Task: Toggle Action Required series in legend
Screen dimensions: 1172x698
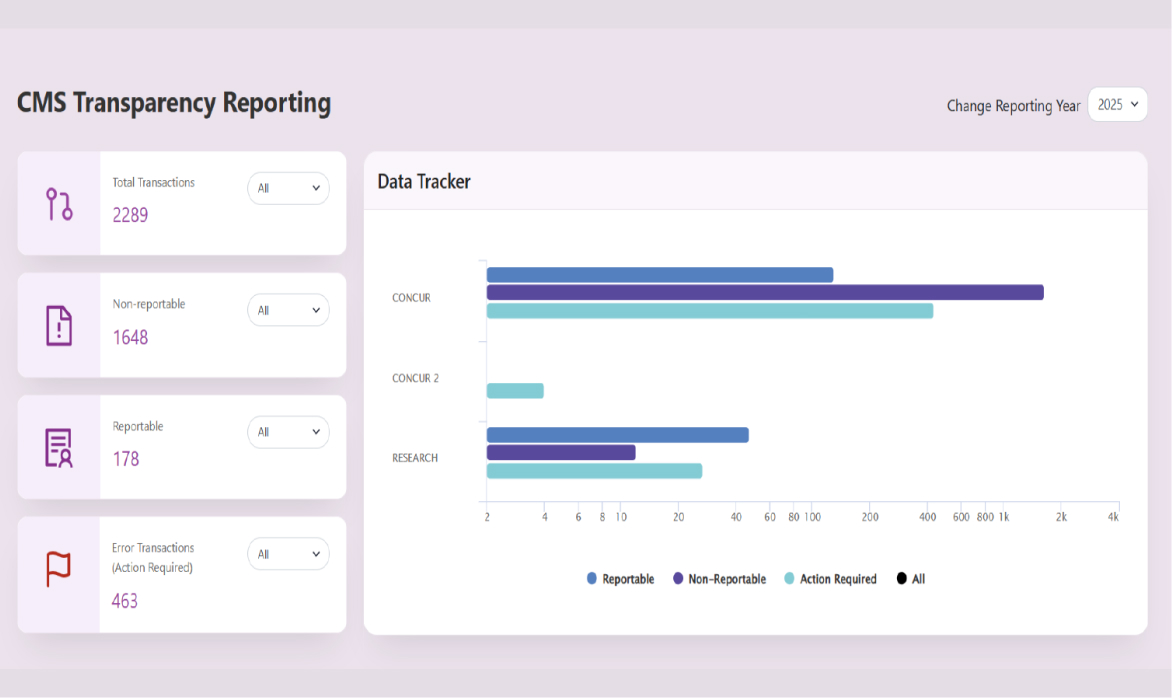Action: [x=830, y=579]
